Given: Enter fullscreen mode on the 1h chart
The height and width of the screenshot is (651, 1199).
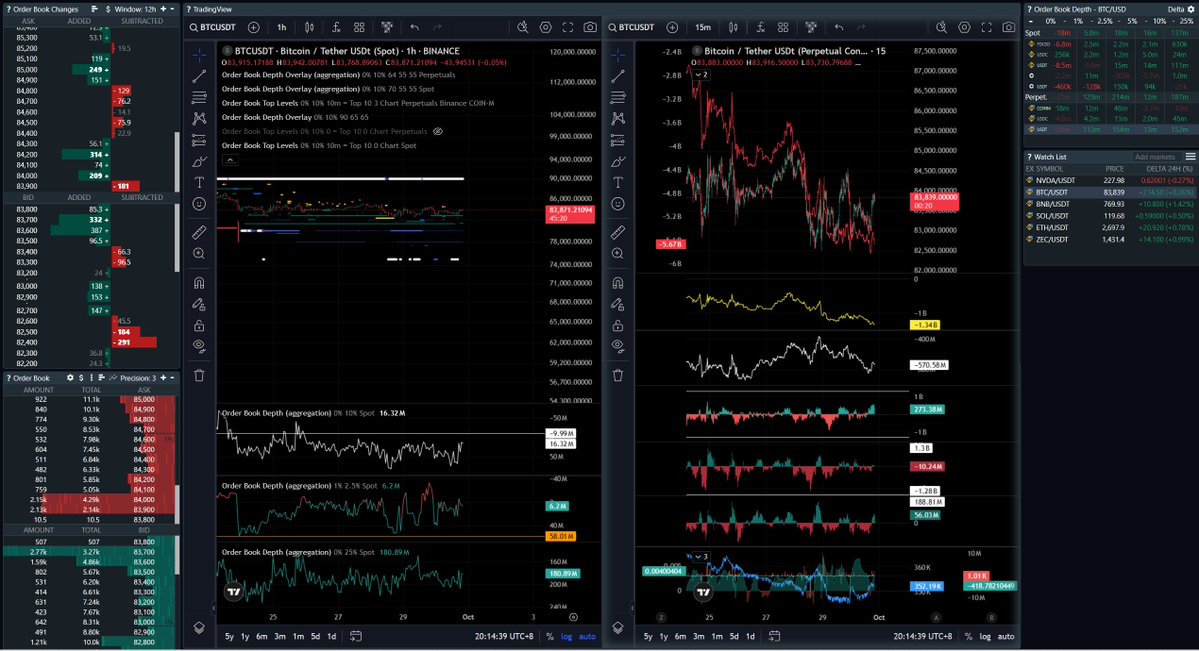Looking at the screenshot, I should pos(567,28).
